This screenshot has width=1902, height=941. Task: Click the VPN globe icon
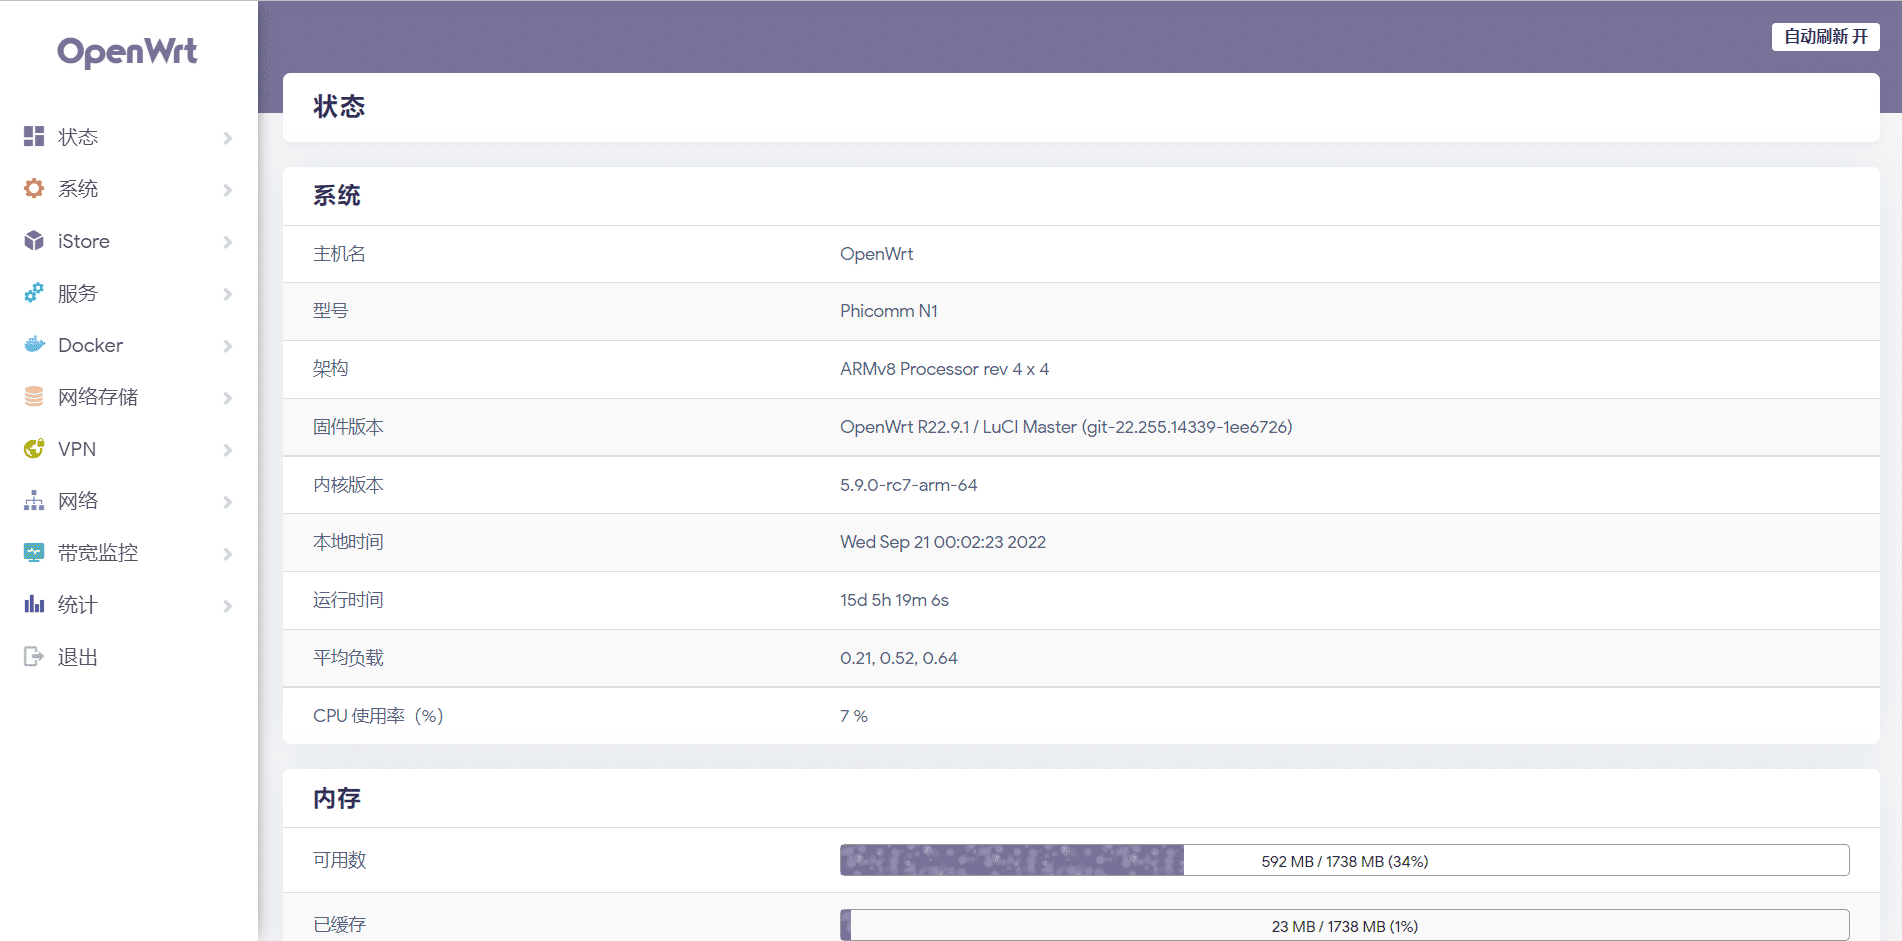[x=34, y=448]
